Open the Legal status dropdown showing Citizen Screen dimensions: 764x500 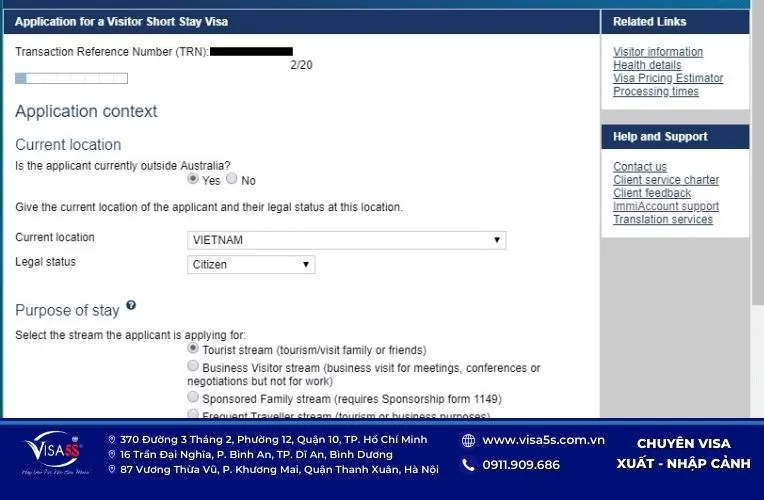251,265
